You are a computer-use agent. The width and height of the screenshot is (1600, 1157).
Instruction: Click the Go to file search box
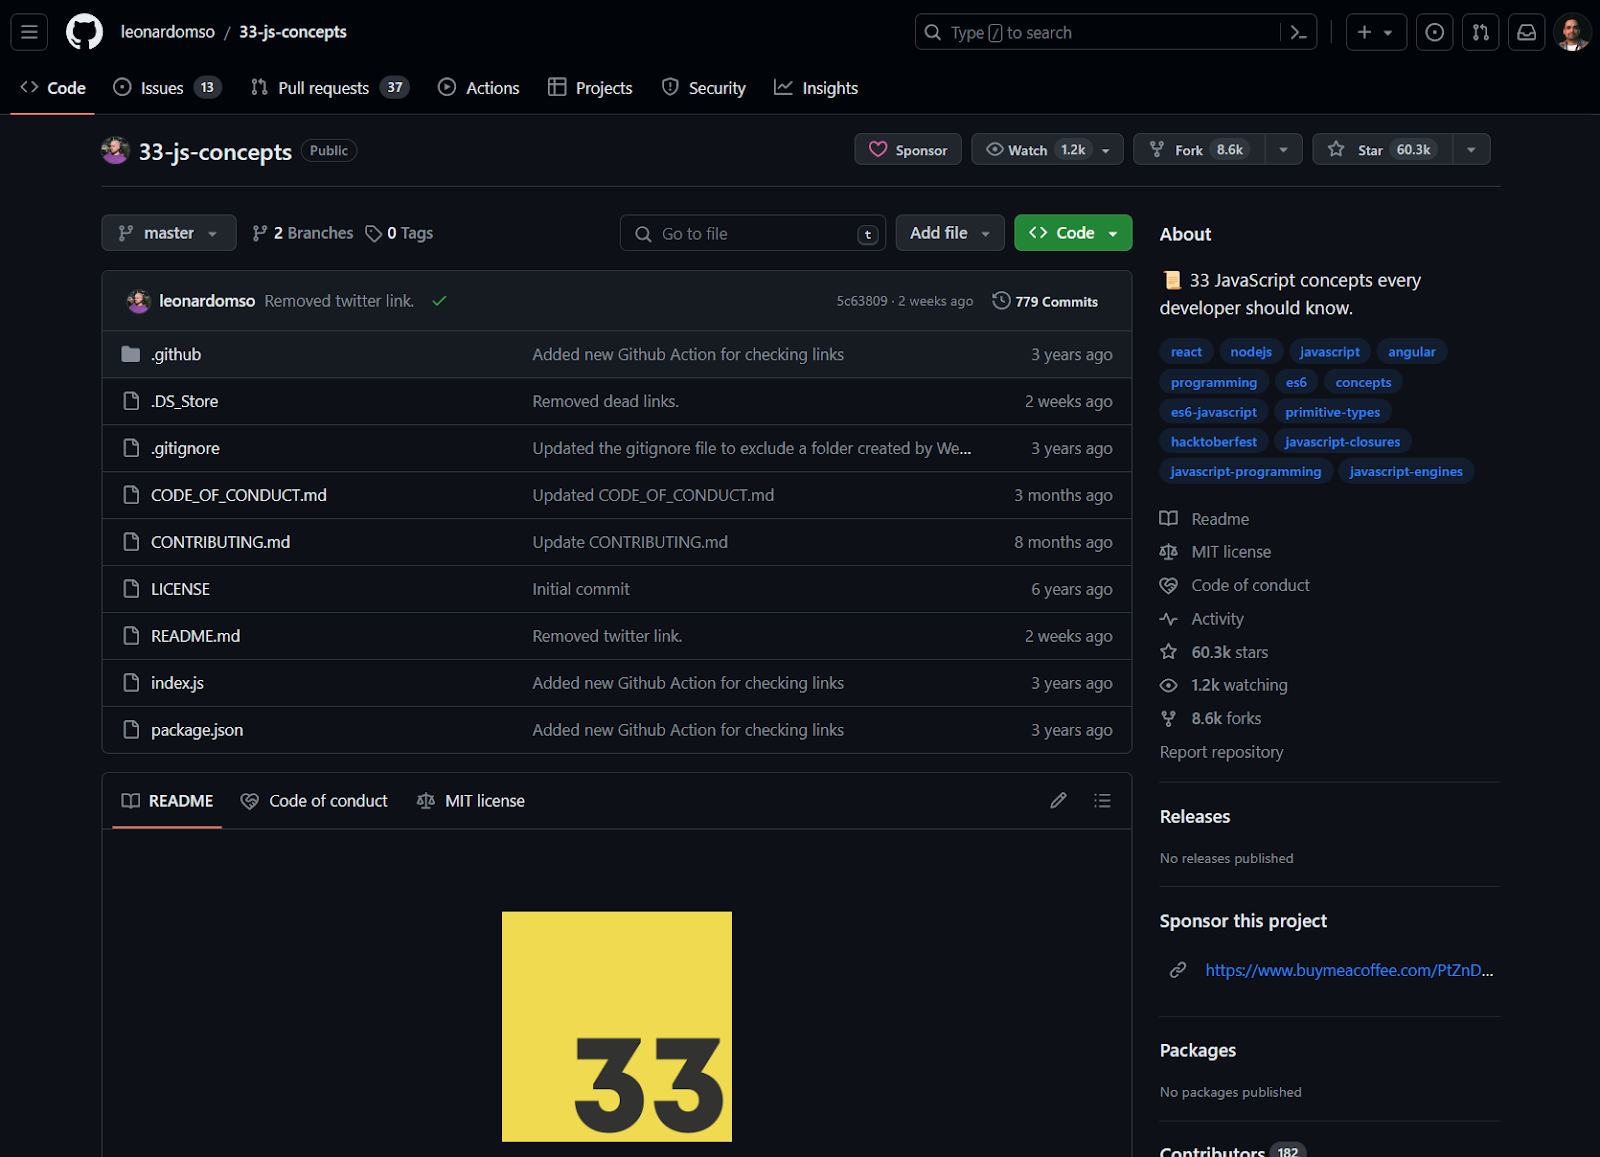pos(752,232)
